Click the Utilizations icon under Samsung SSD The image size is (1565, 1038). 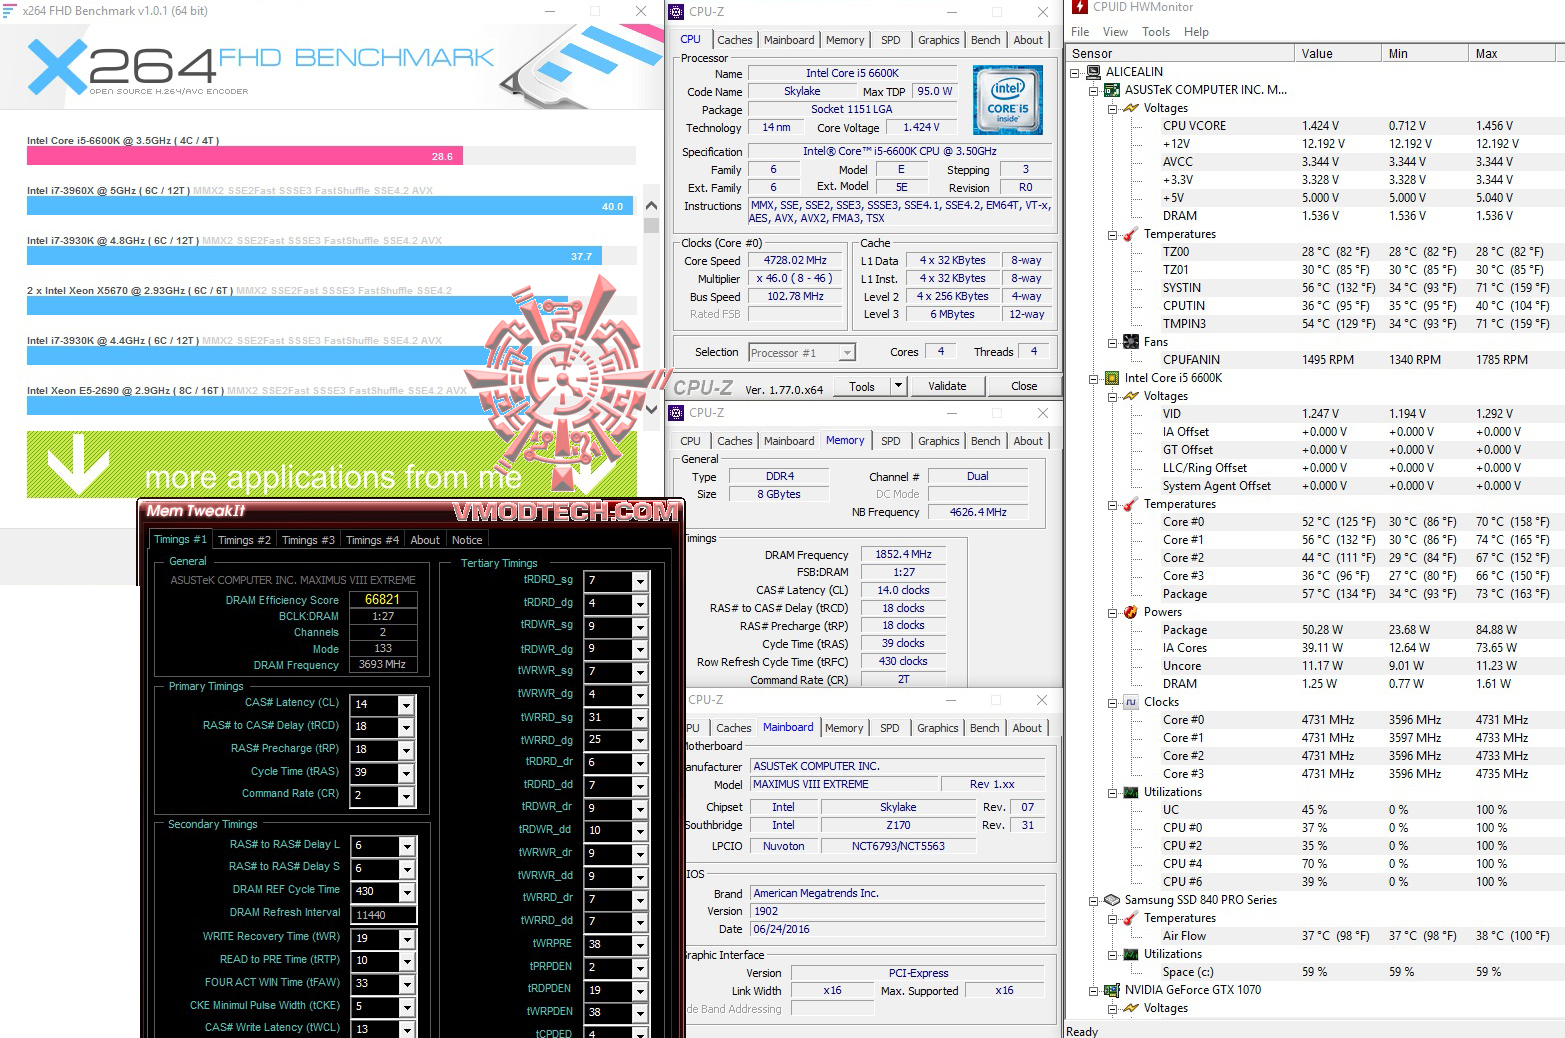click(x=1131, y=954)
